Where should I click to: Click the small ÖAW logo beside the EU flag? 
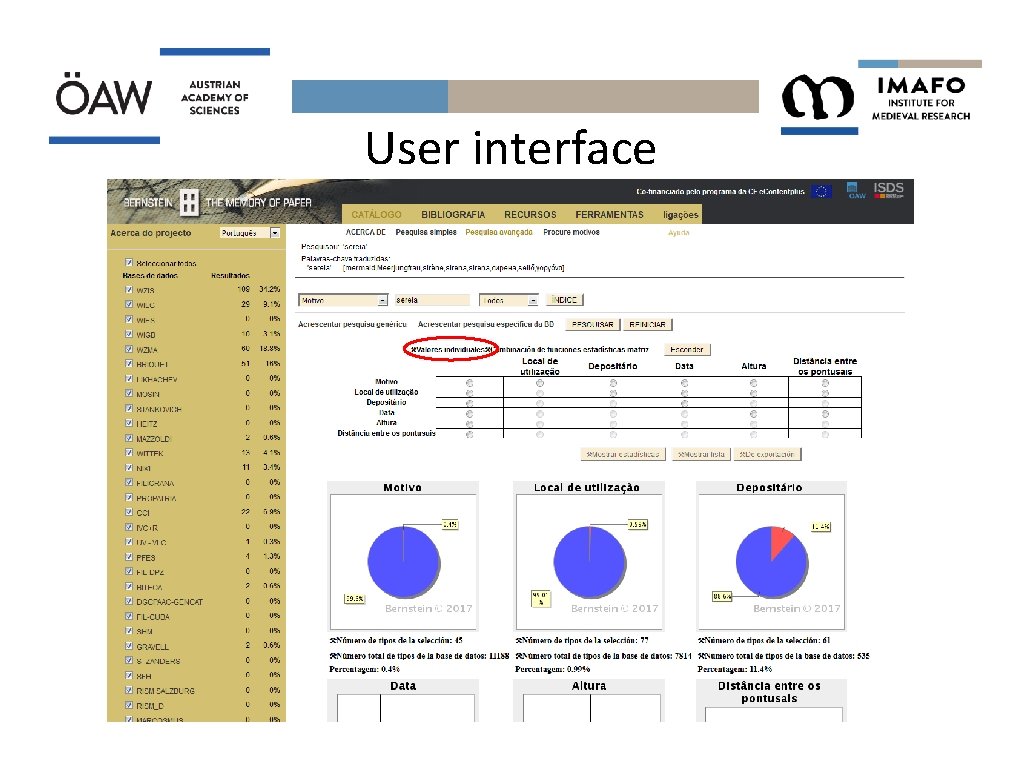click(856, 191)
